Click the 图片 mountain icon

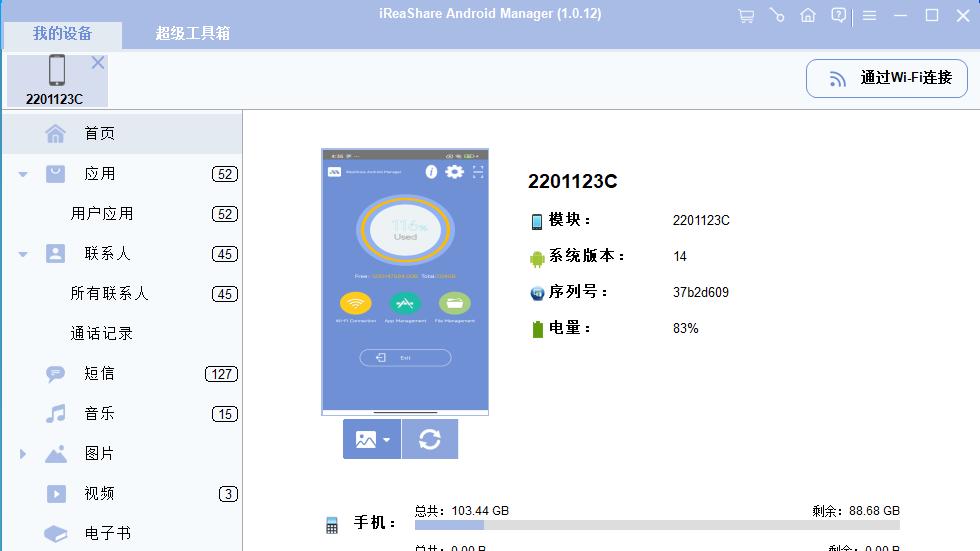(x=56, y=454)
